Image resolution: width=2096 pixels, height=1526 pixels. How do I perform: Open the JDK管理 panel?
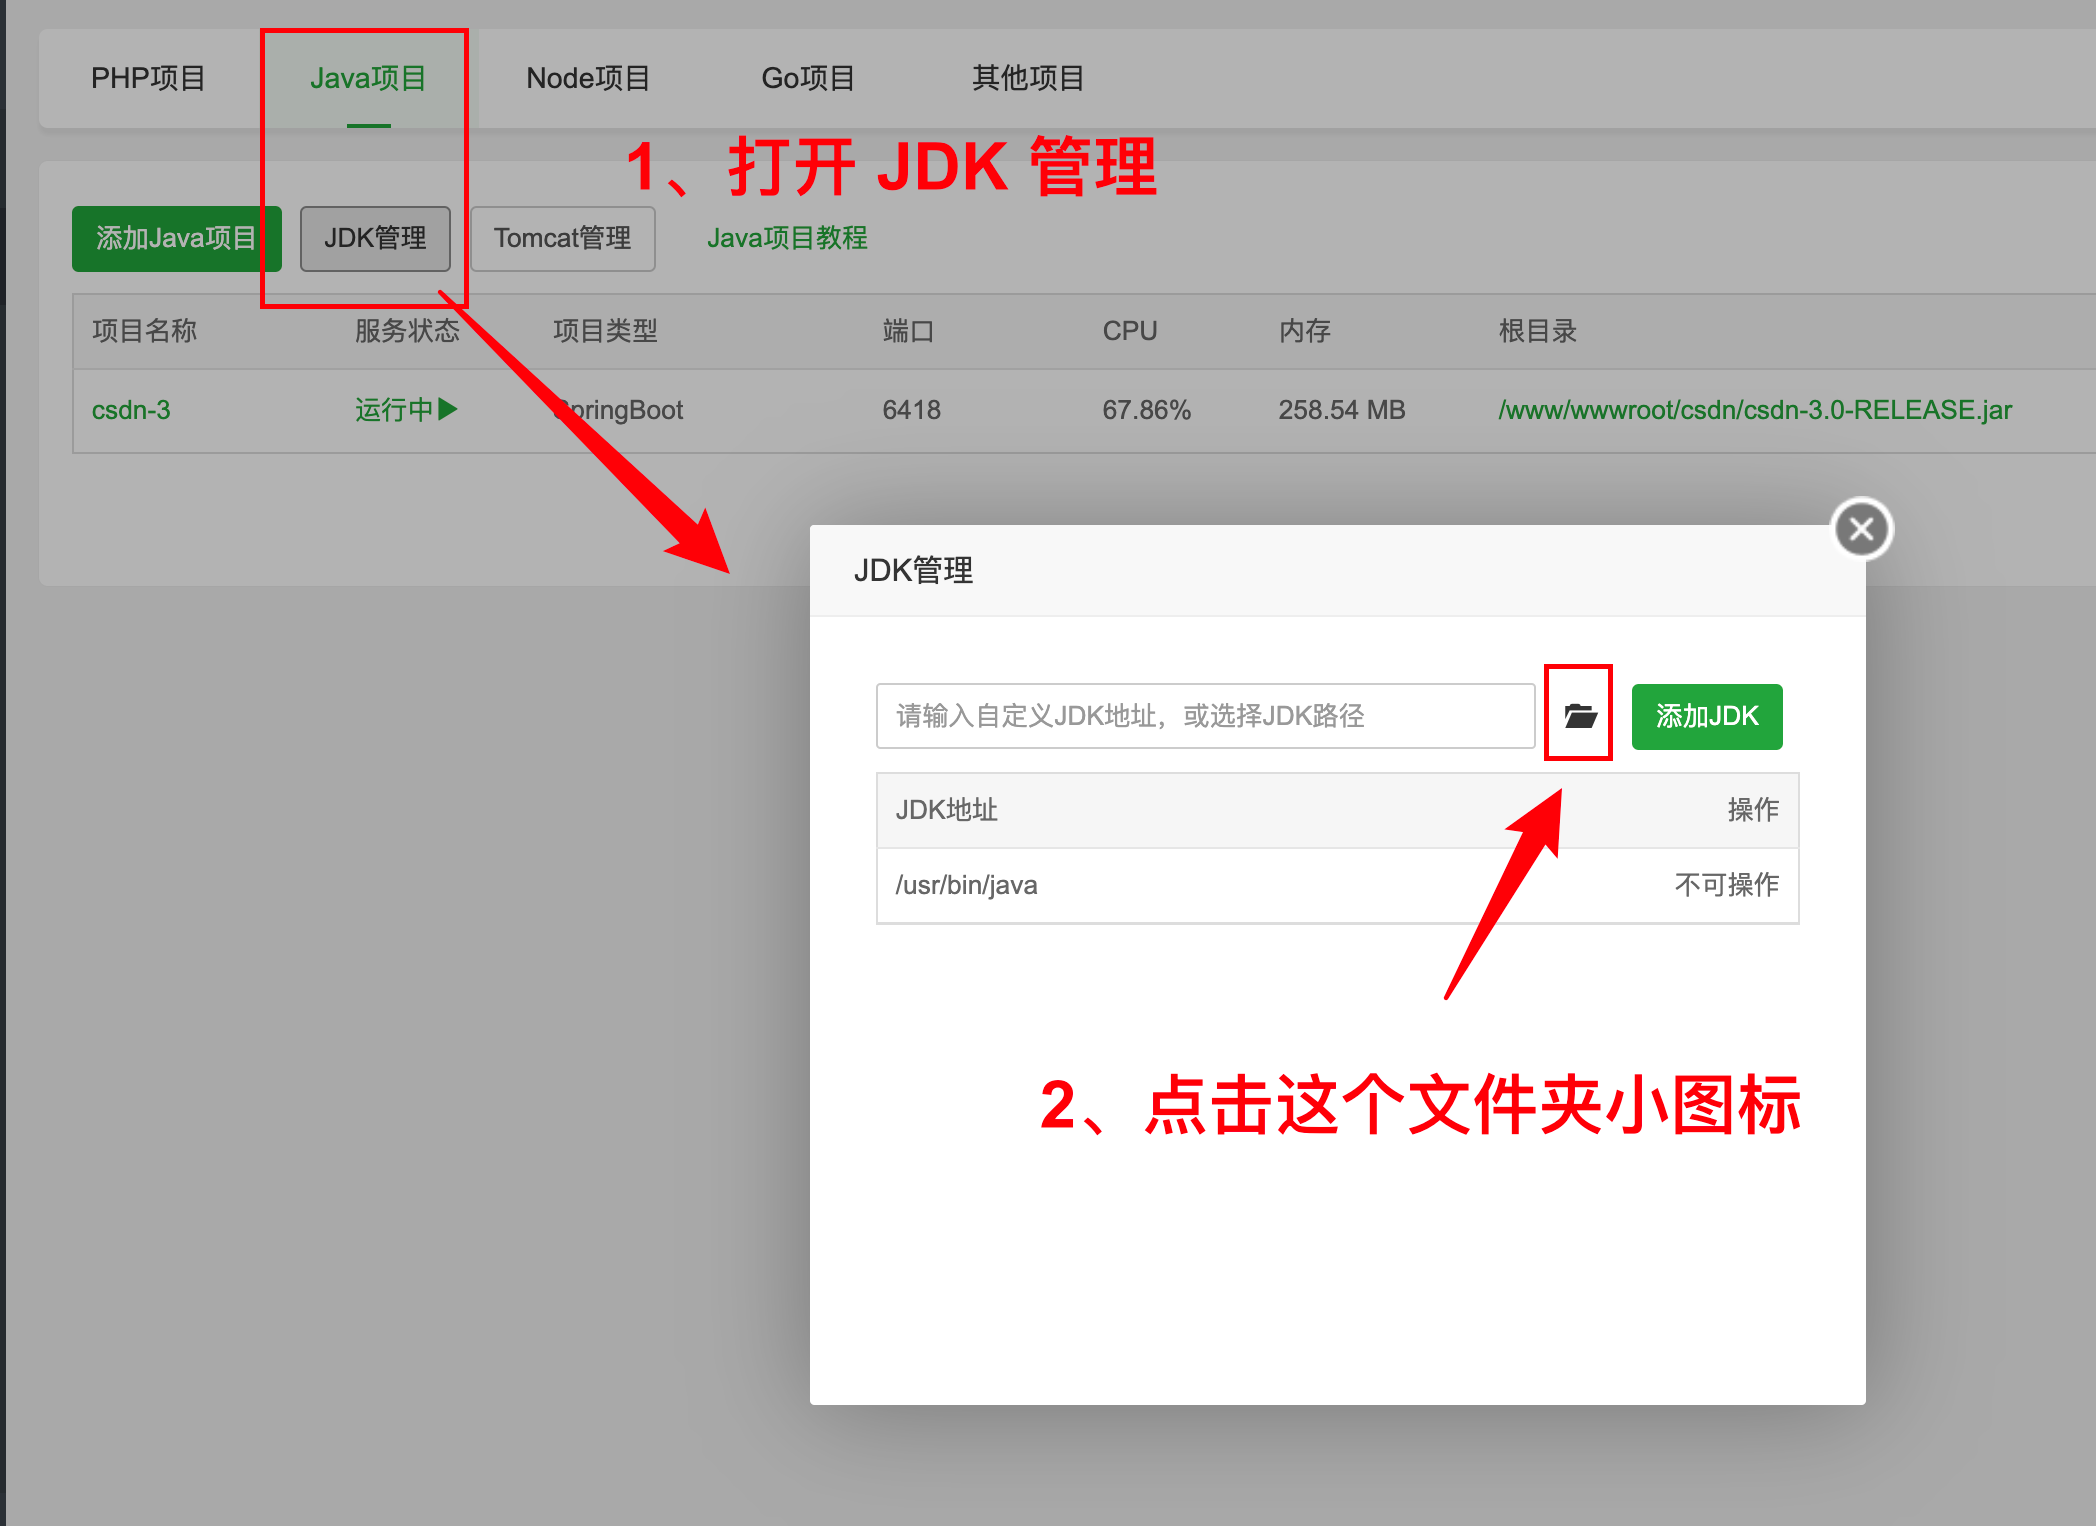(x=375, y=238)
